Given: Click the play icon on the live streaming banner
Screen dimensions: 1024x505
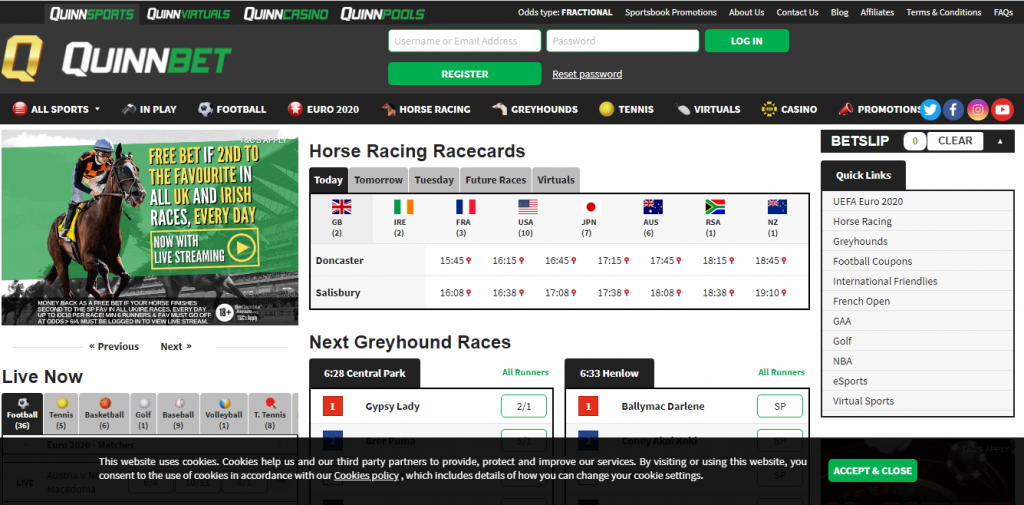Looking at the screenshot, I should point(240,246).
